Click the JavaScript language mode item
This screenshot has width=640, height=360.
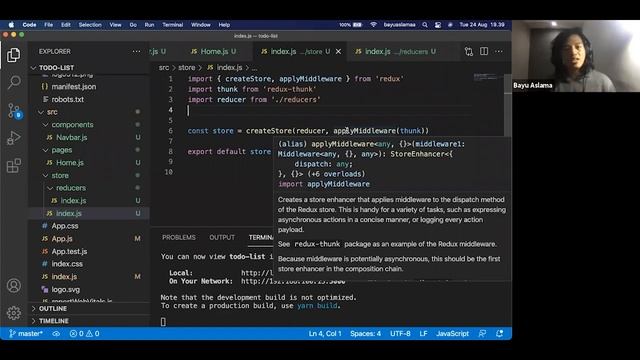[452, 333]
